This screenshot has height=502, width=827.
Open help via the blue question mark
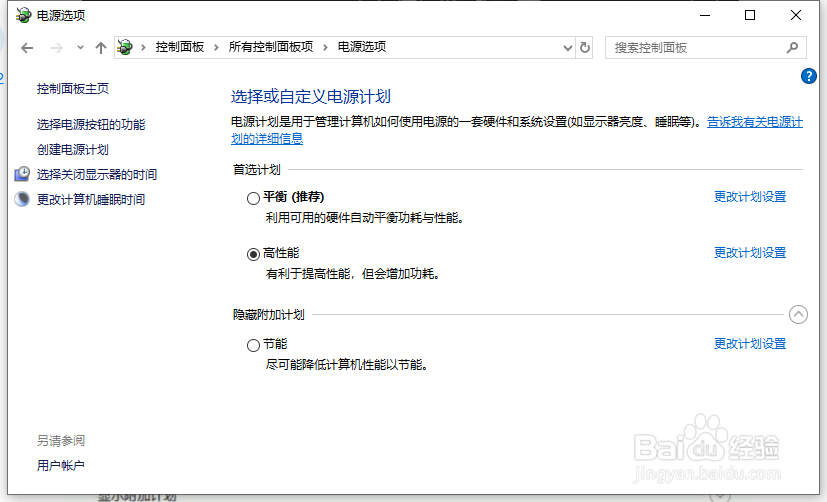809,76
